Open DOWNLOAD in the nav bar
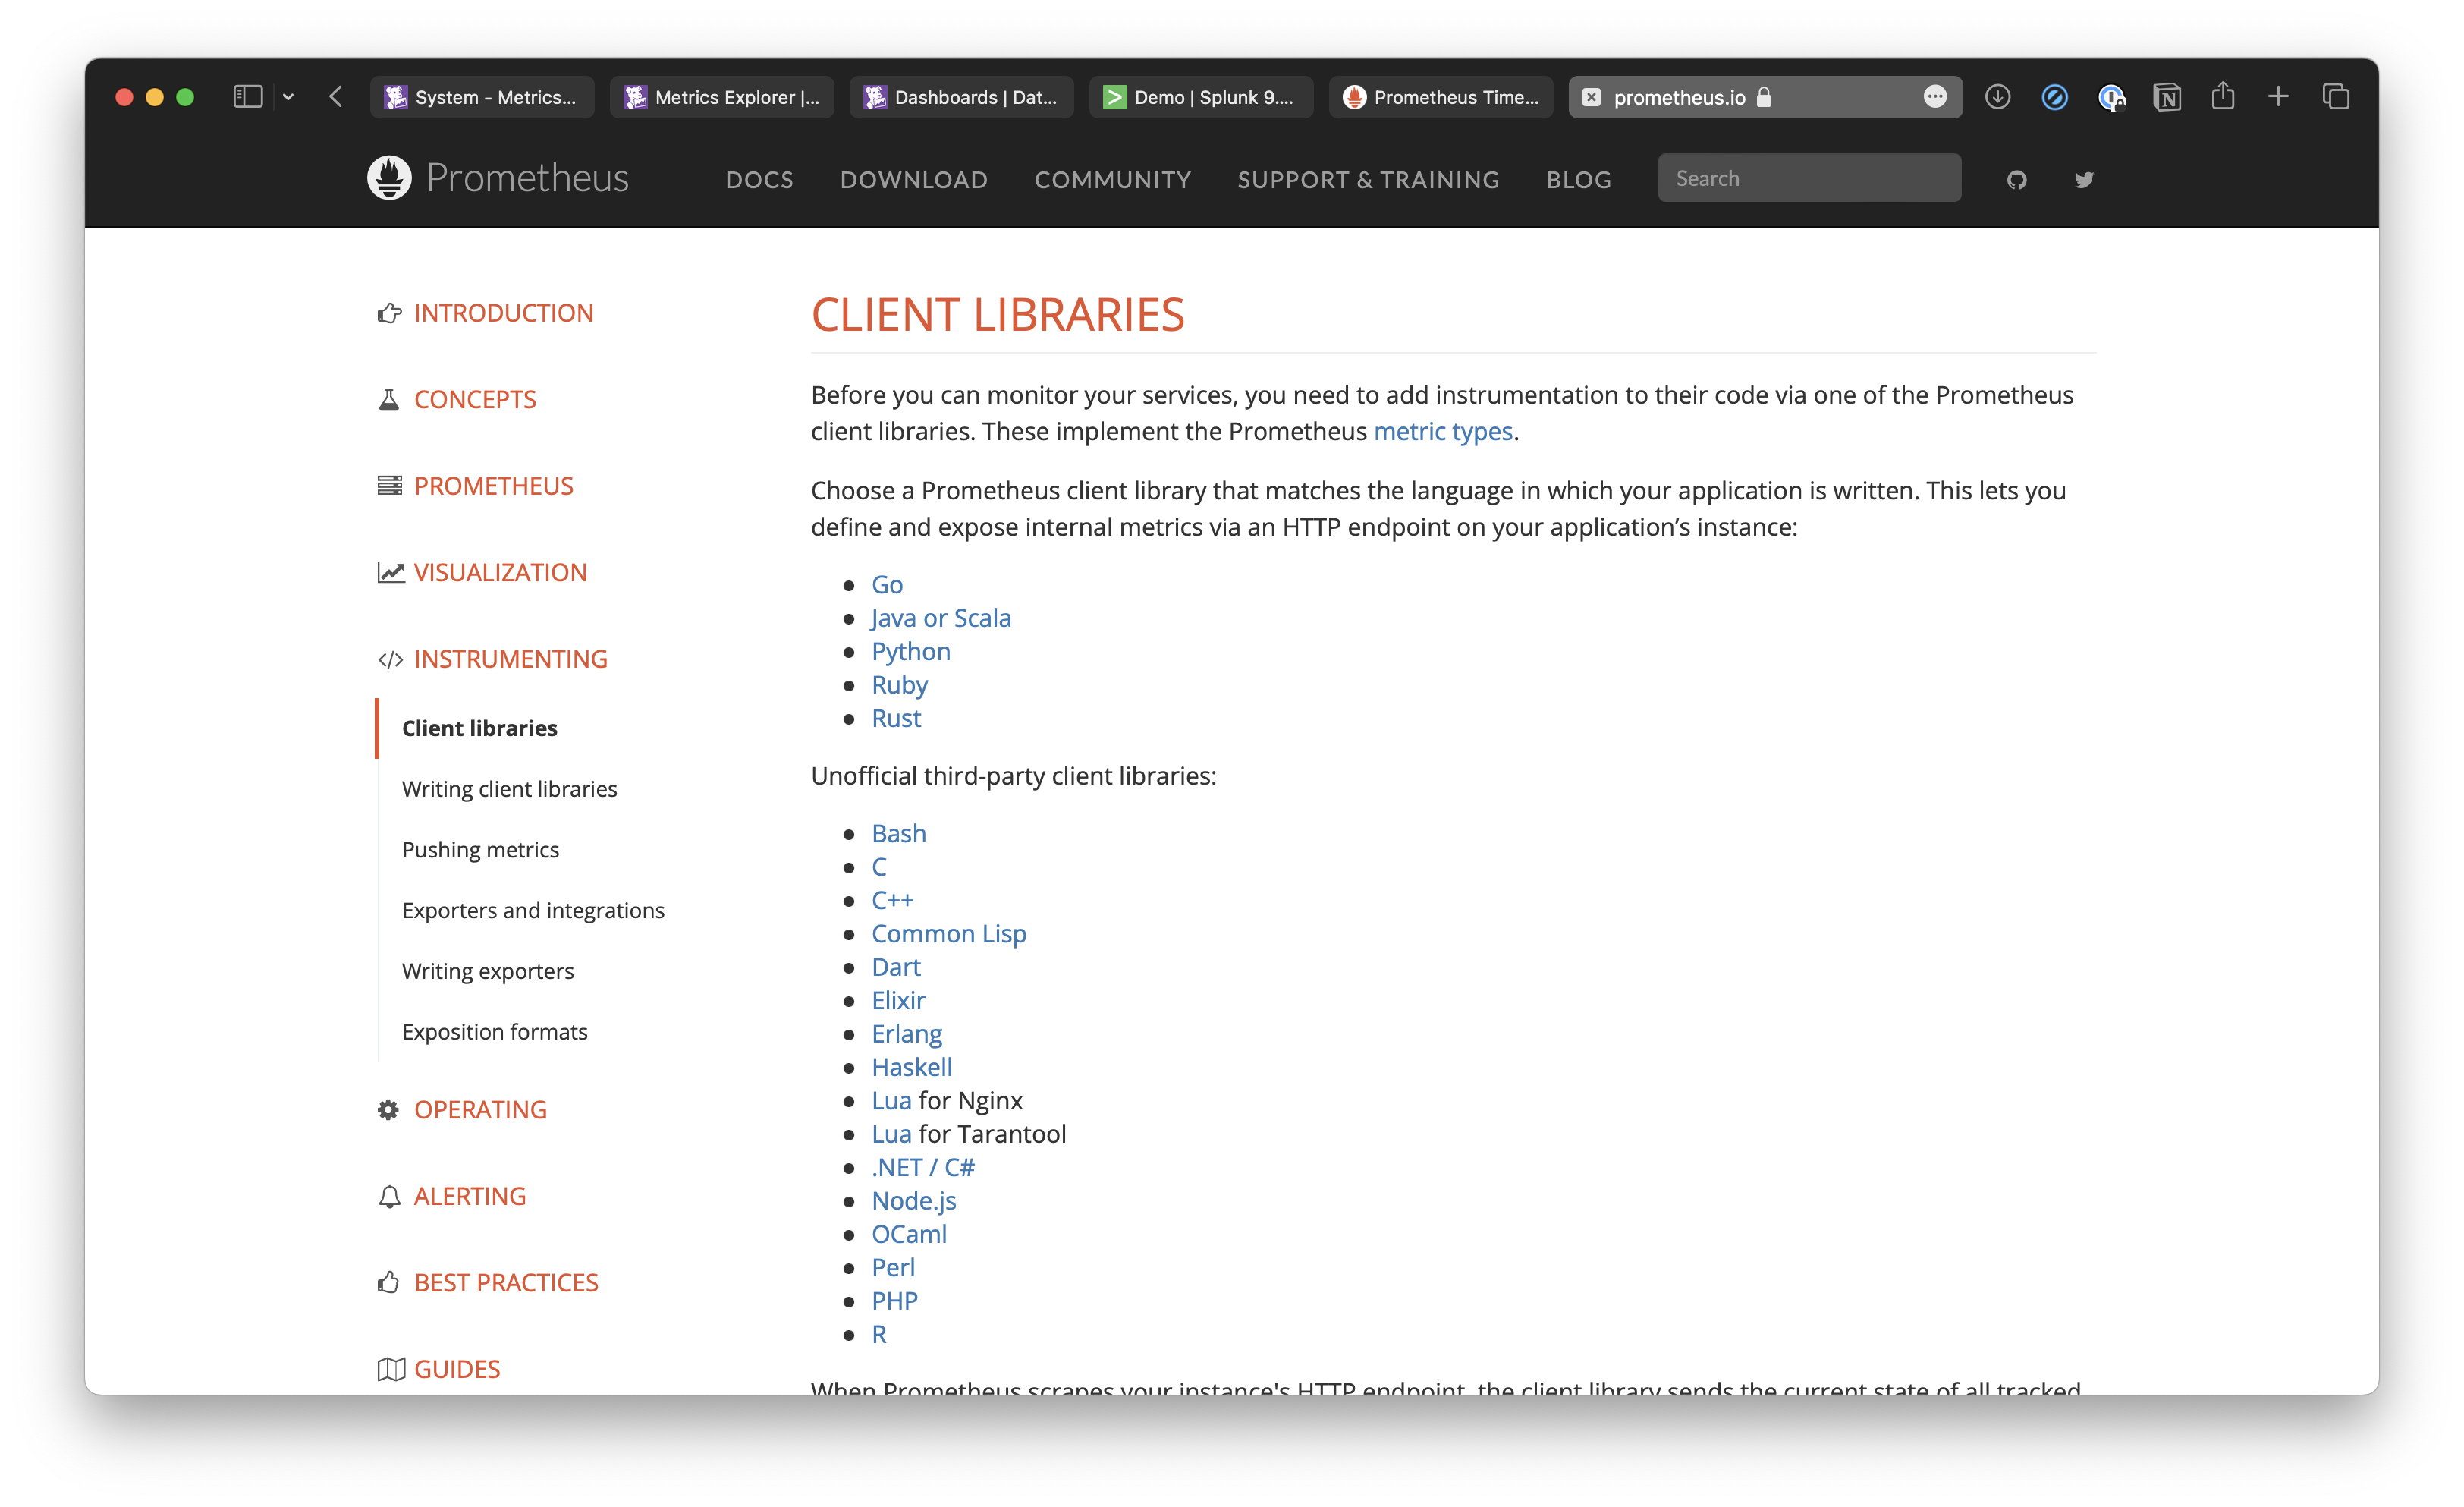The width and height of the screenshot is (2464, 1507). [x=914, y=180]
